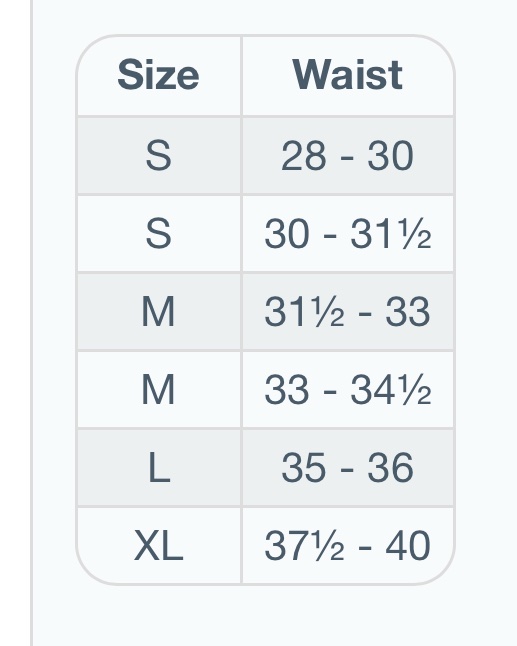Select the XL size cell

pyautogui.click(x=159, y=545)
